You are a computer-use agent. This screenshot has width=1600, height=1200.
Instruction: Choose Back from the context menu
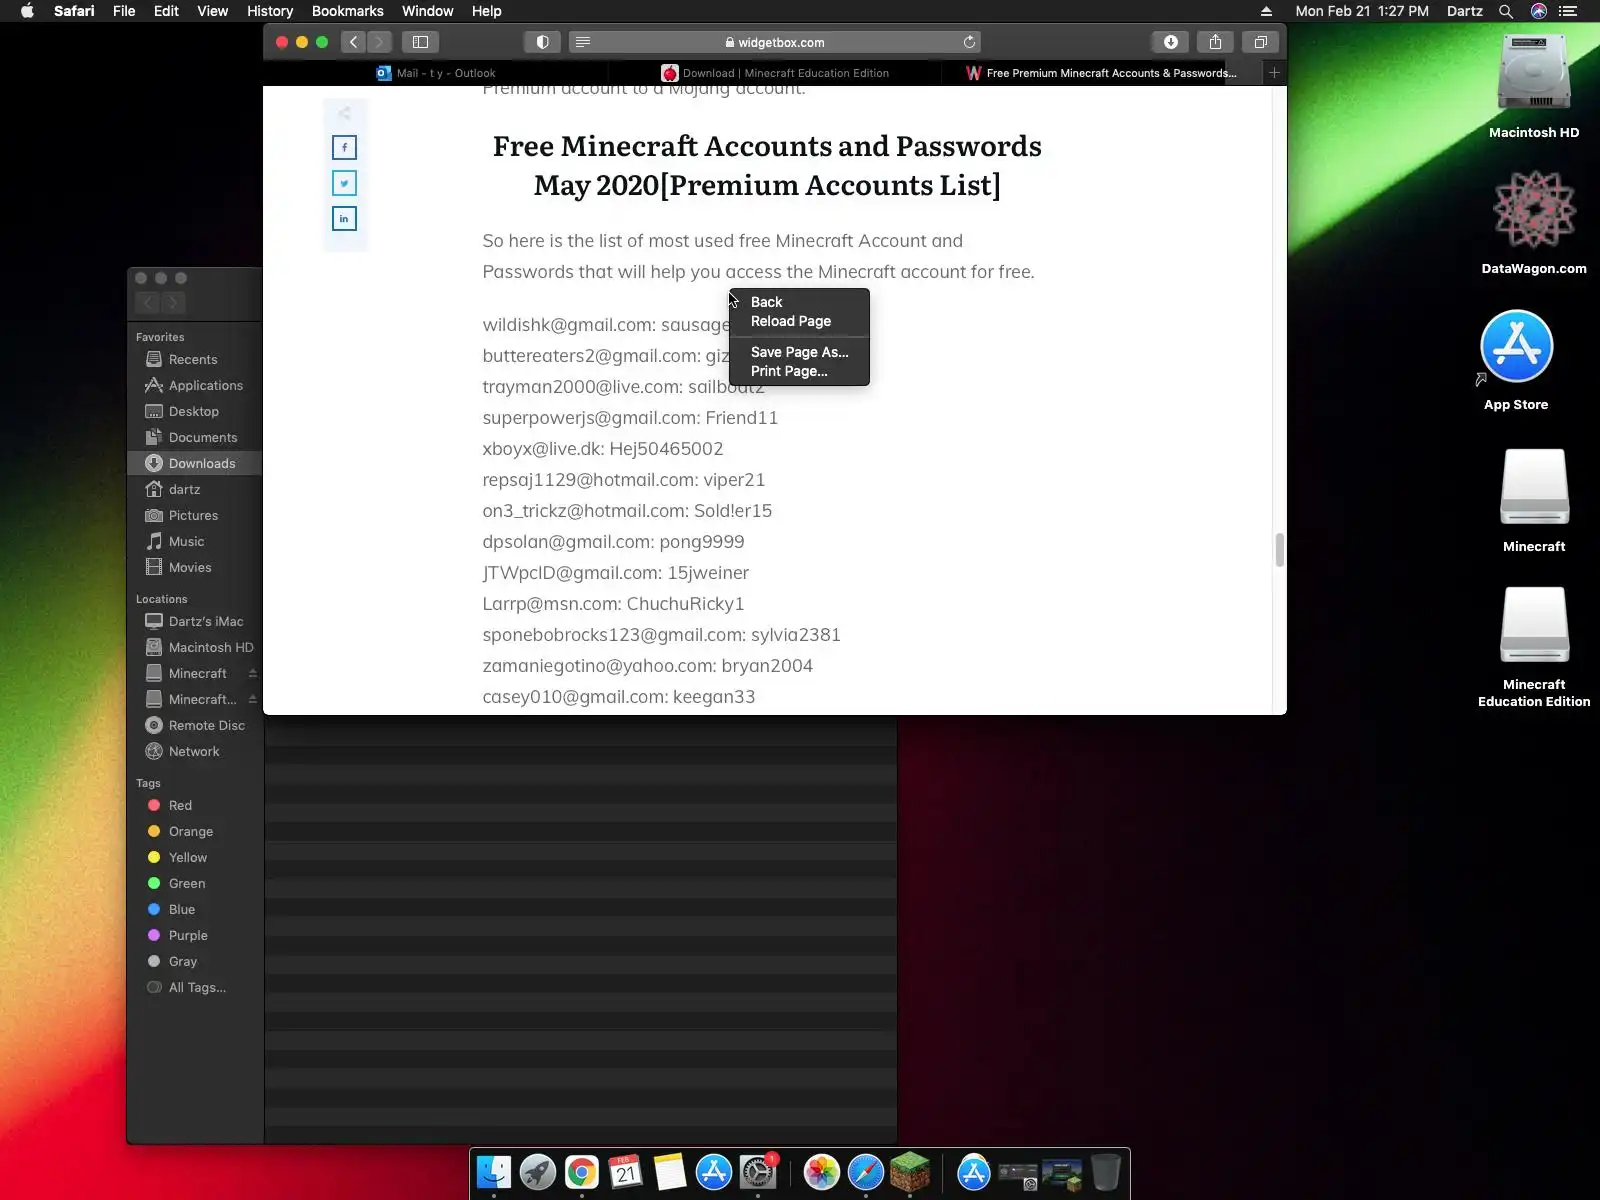799,302
